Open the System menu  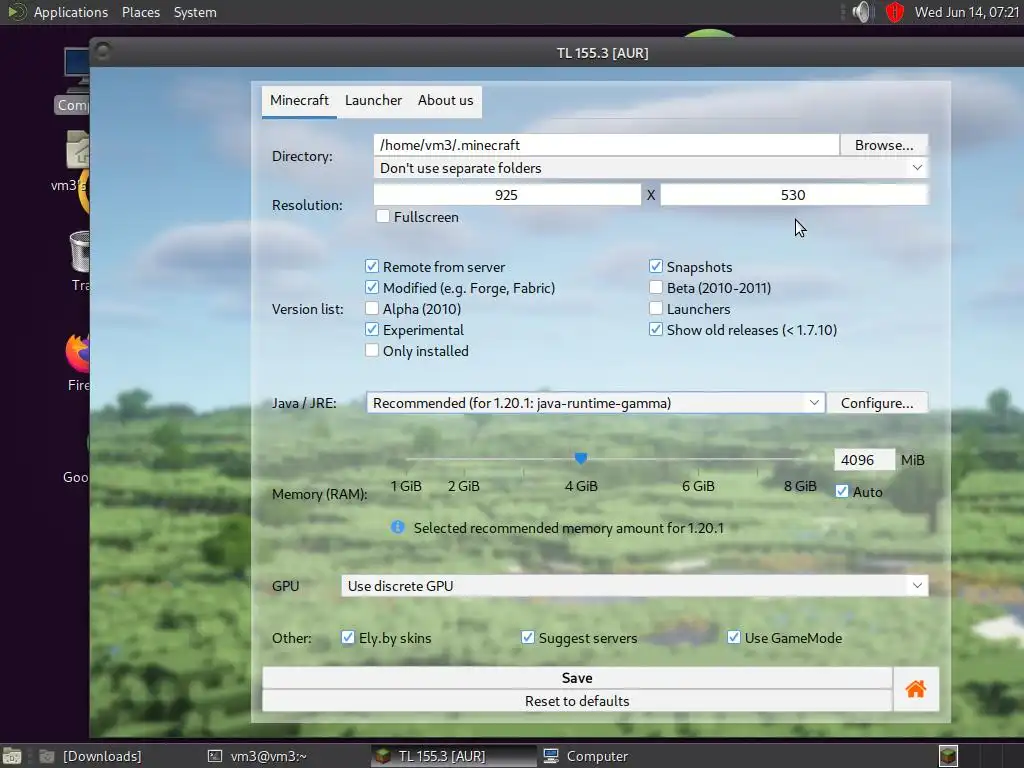click(195, 12)
